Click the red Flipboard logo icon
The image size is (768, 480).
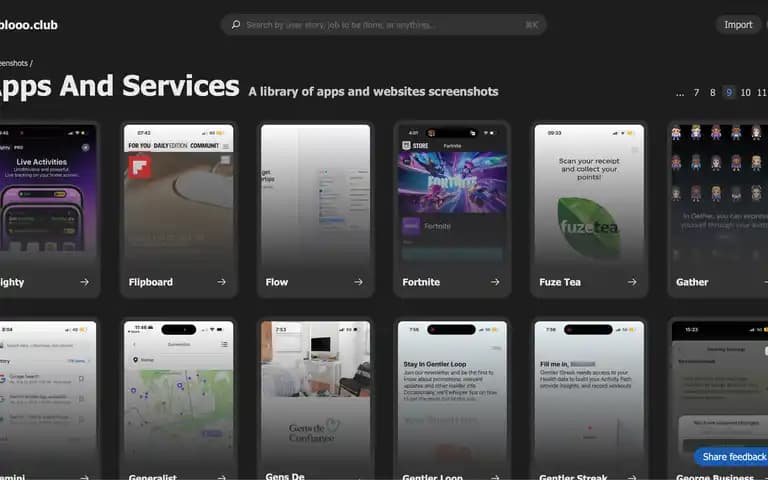point(140,167)
